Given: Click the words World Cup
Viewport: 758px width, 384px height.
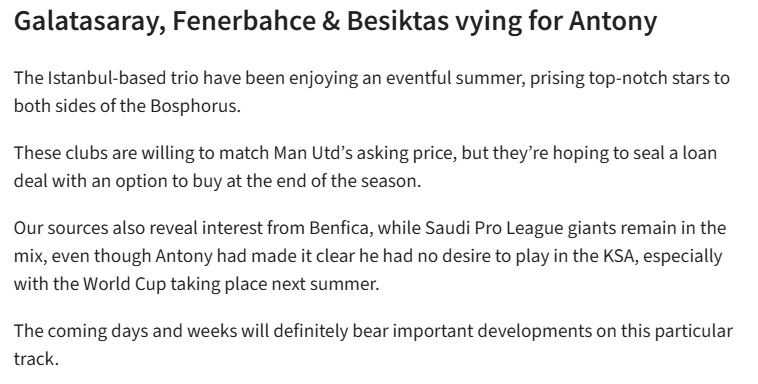Looking at the screenshot, I should coord(125,284).
